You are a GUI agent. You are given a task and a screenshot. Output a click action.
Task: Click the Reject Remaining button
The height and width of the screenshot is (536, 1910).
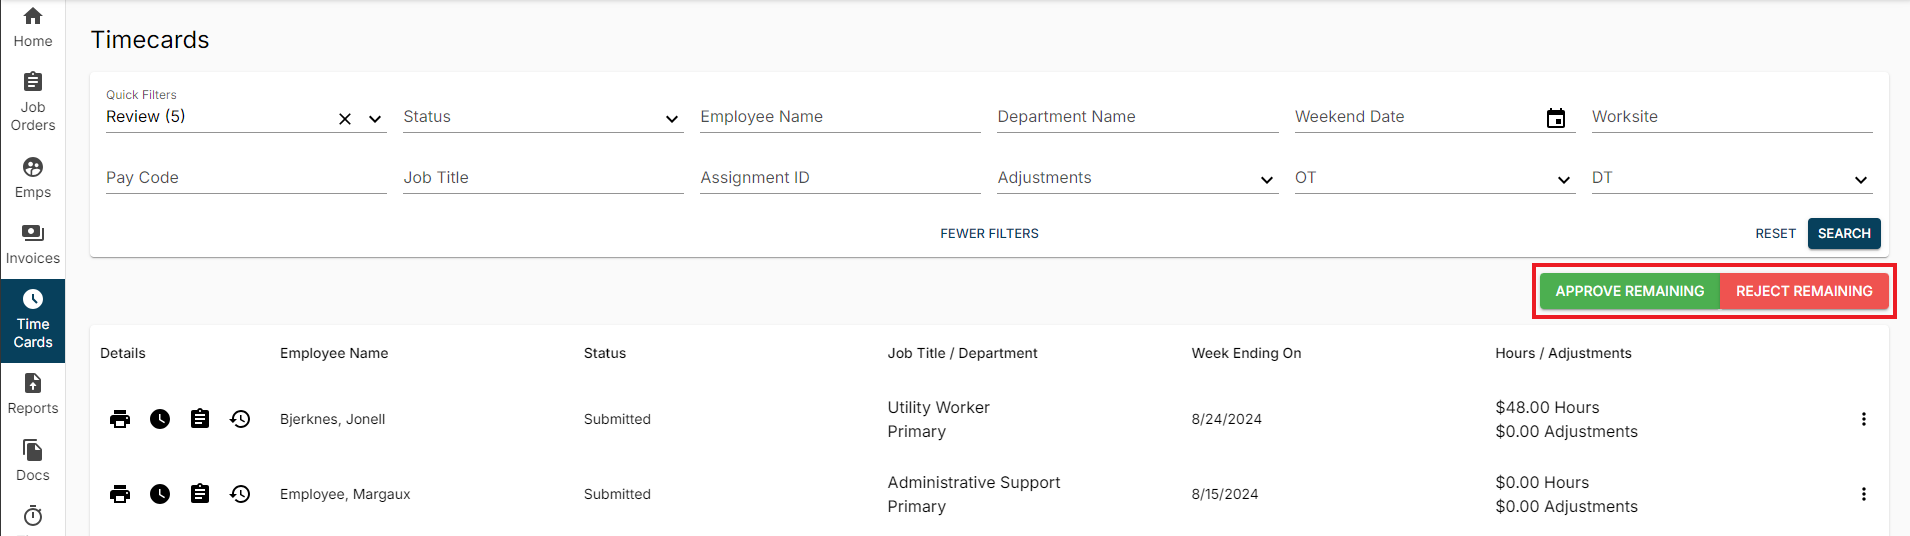click(x=1804, y=291)
